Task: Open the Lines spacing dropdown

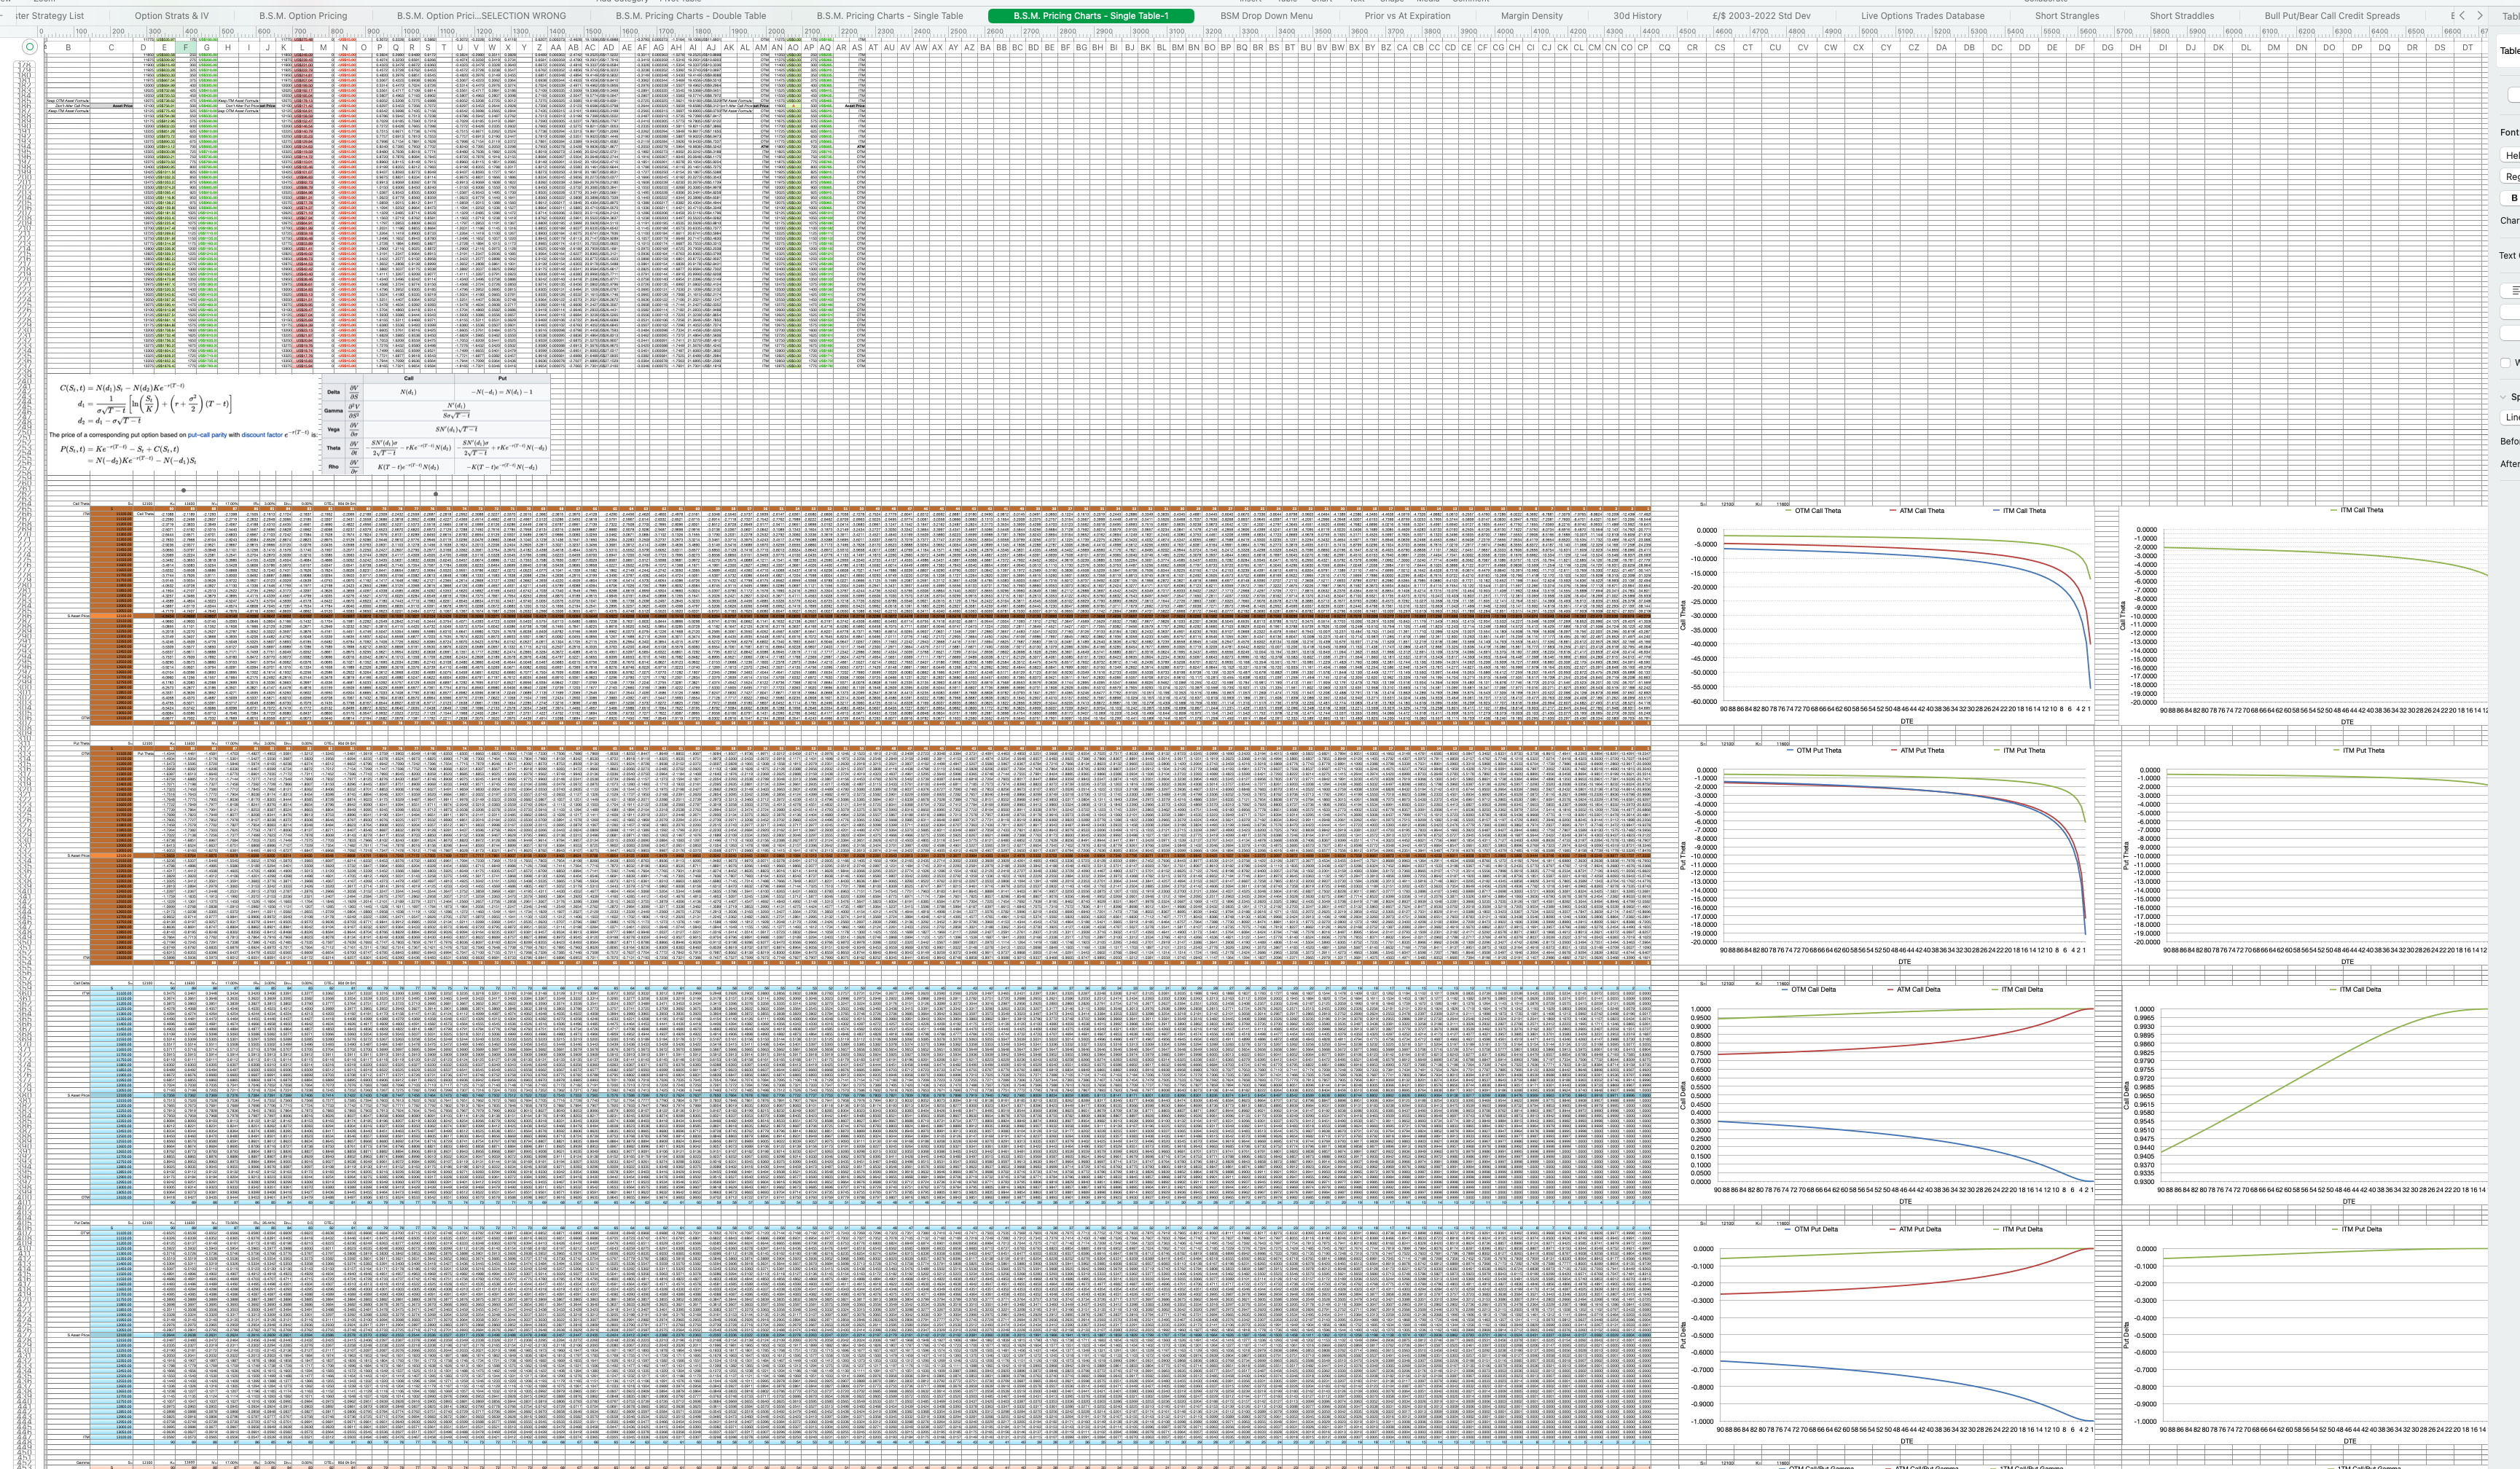Action: click(2512, 418)
